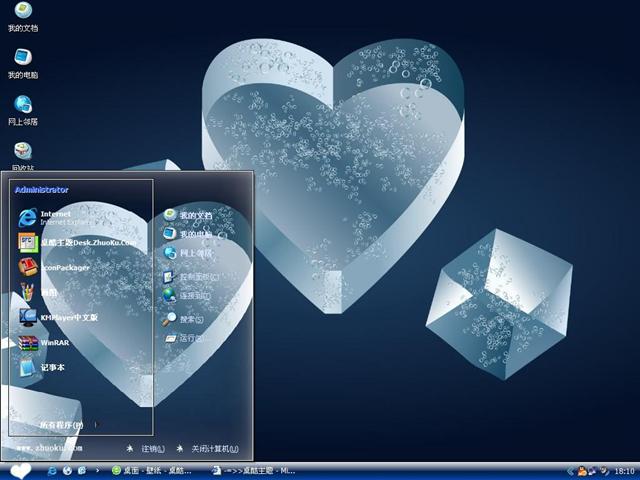Image resolution: width=640 pixels, height=480 pixels.
Task: Open 控制面板(C) control panel entry
Action: (x=191, y=277)
